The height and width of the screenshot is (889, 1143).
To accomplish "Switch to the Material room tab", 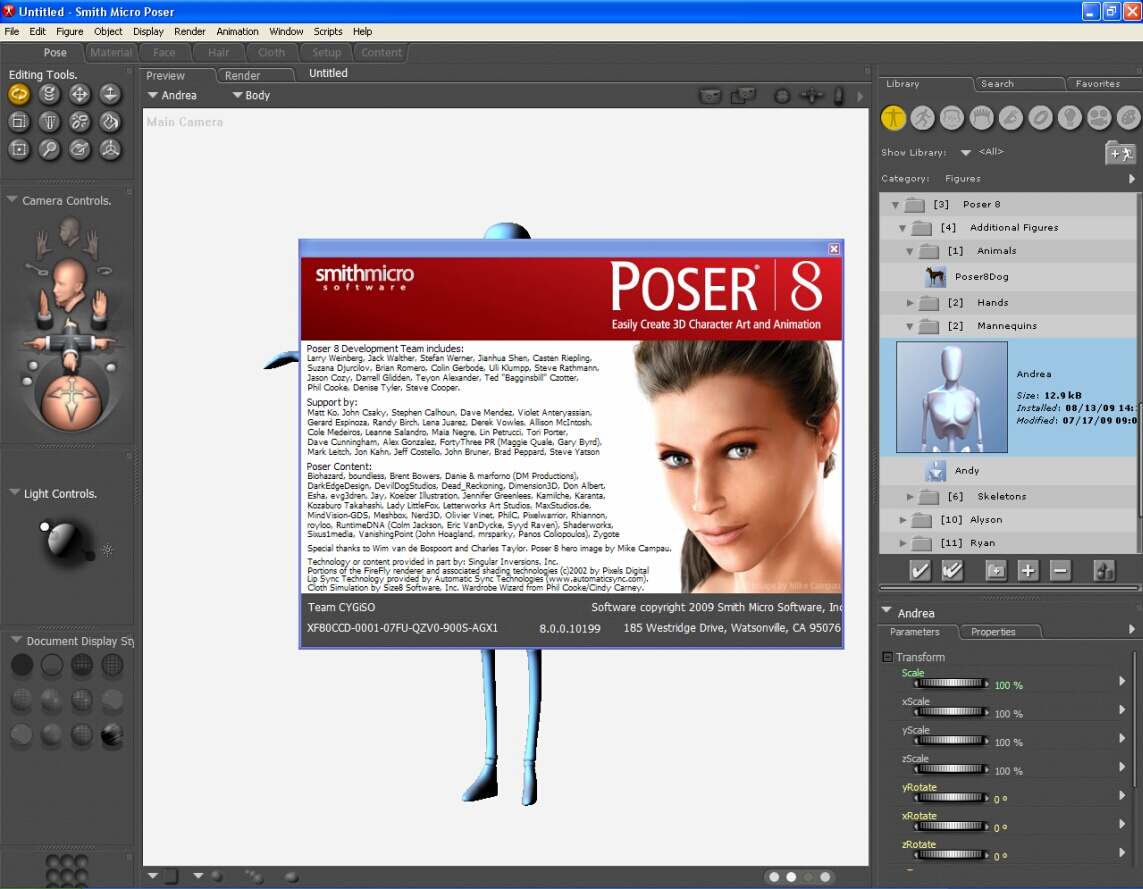I will (111, 52).
